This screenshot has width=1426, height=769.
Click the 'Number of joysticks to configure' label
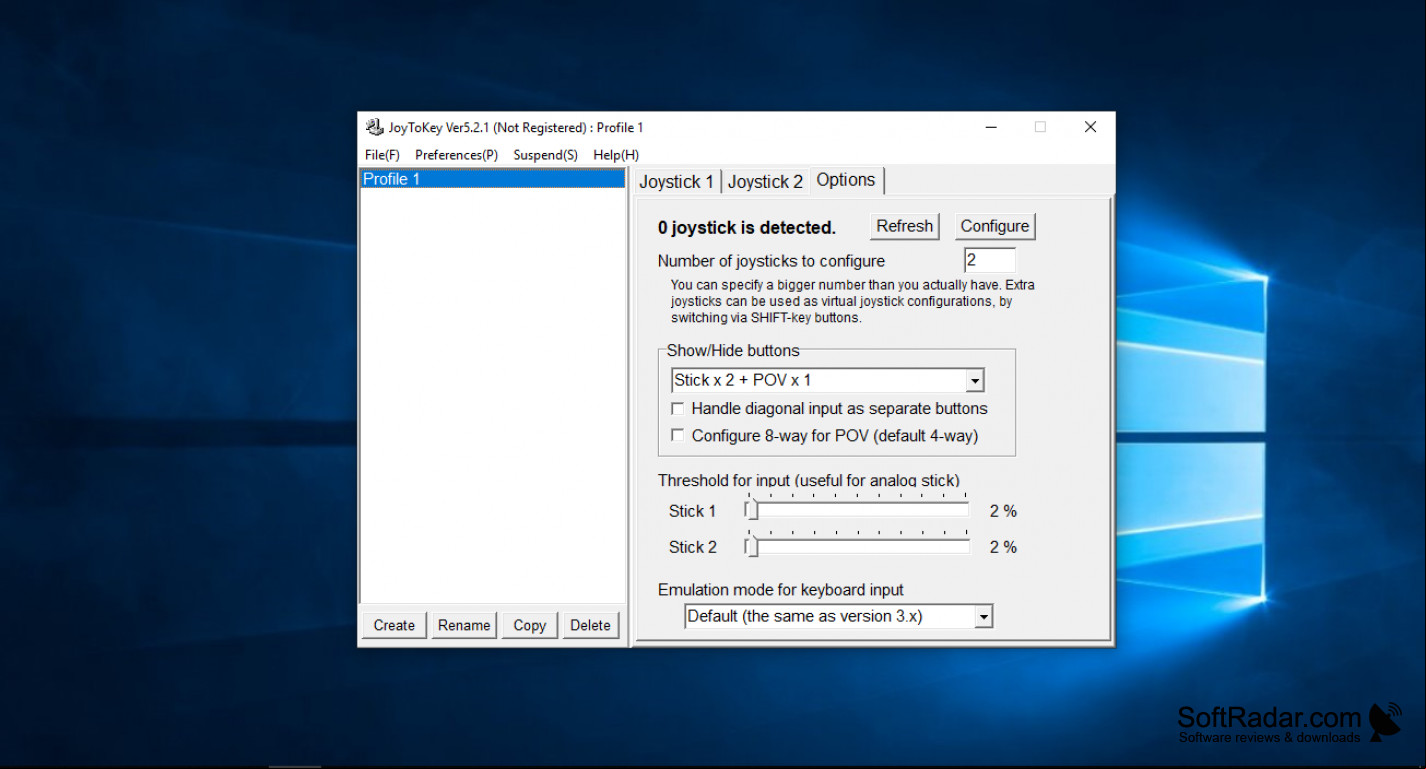(x=771, y=261)
